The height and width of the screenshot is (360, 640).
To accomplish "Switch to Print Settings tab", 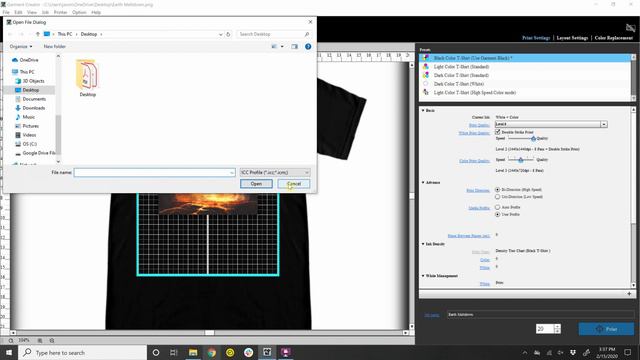I will pos(536,38).
